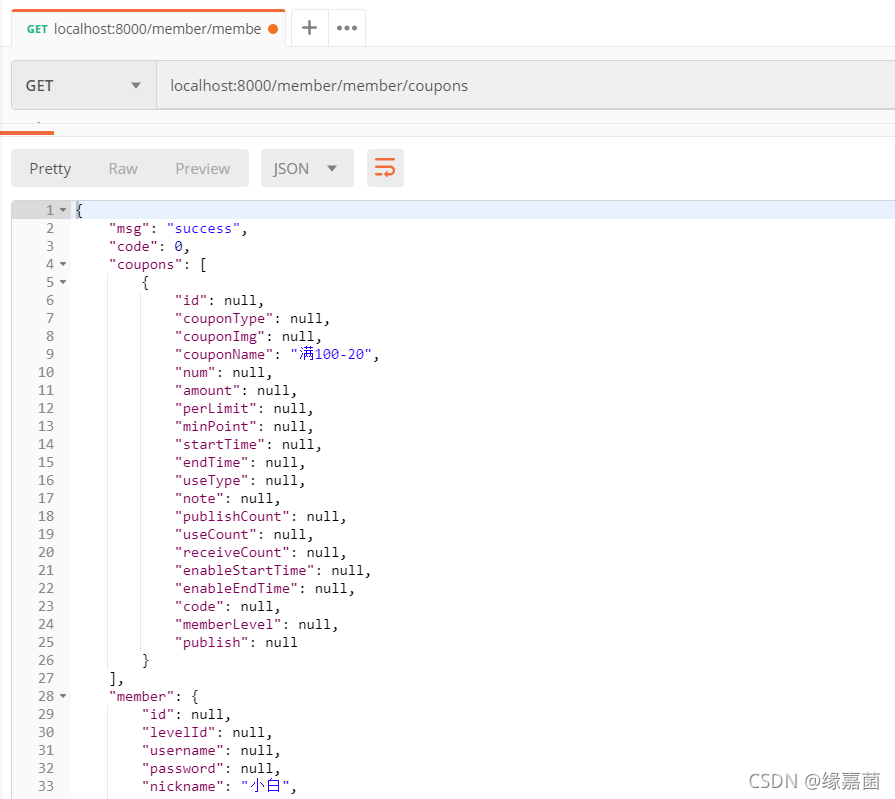Open a new request tab with plus icon

click(309, 28)
